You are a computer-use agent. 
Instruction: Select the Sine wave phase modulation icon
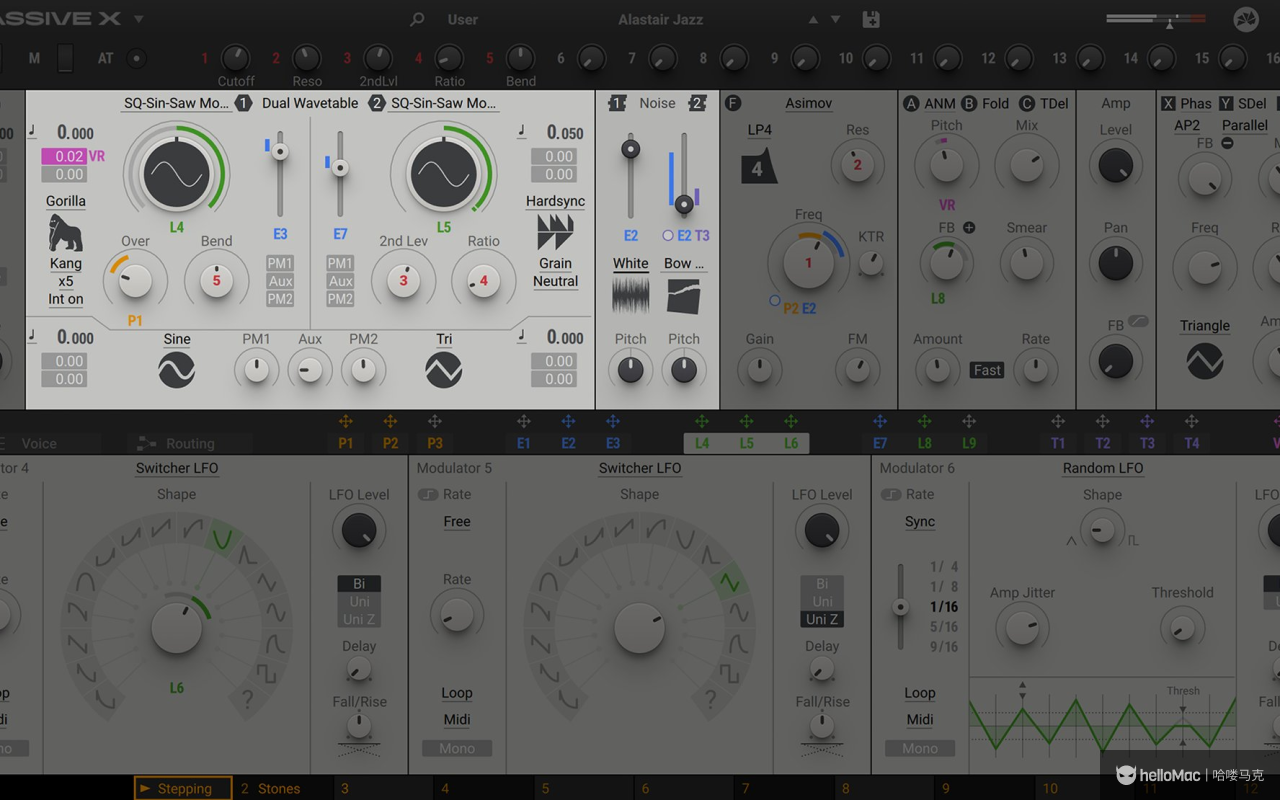click(x=177, y=371)
